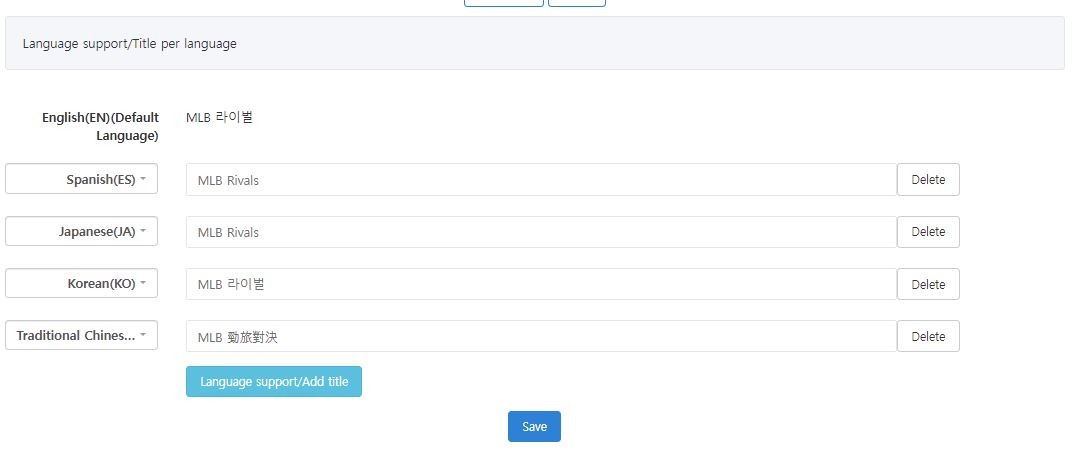Screen dimensions: 1072x454
Task: Remove the Korean title with its Delete button
Action: [x=928, y=284]
